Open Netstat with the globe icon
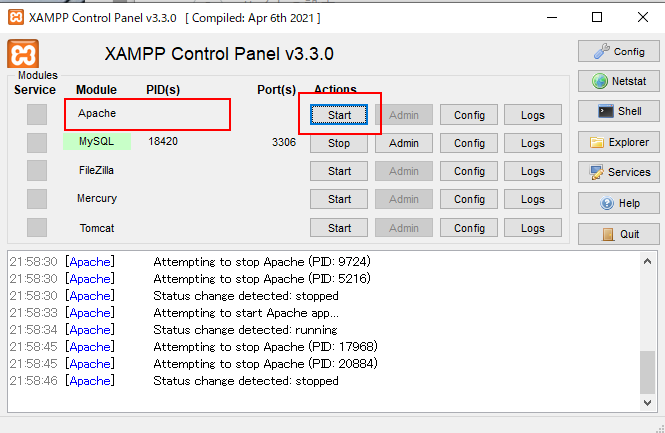Screen dimensions: 665x433 [x=618, y=81]
